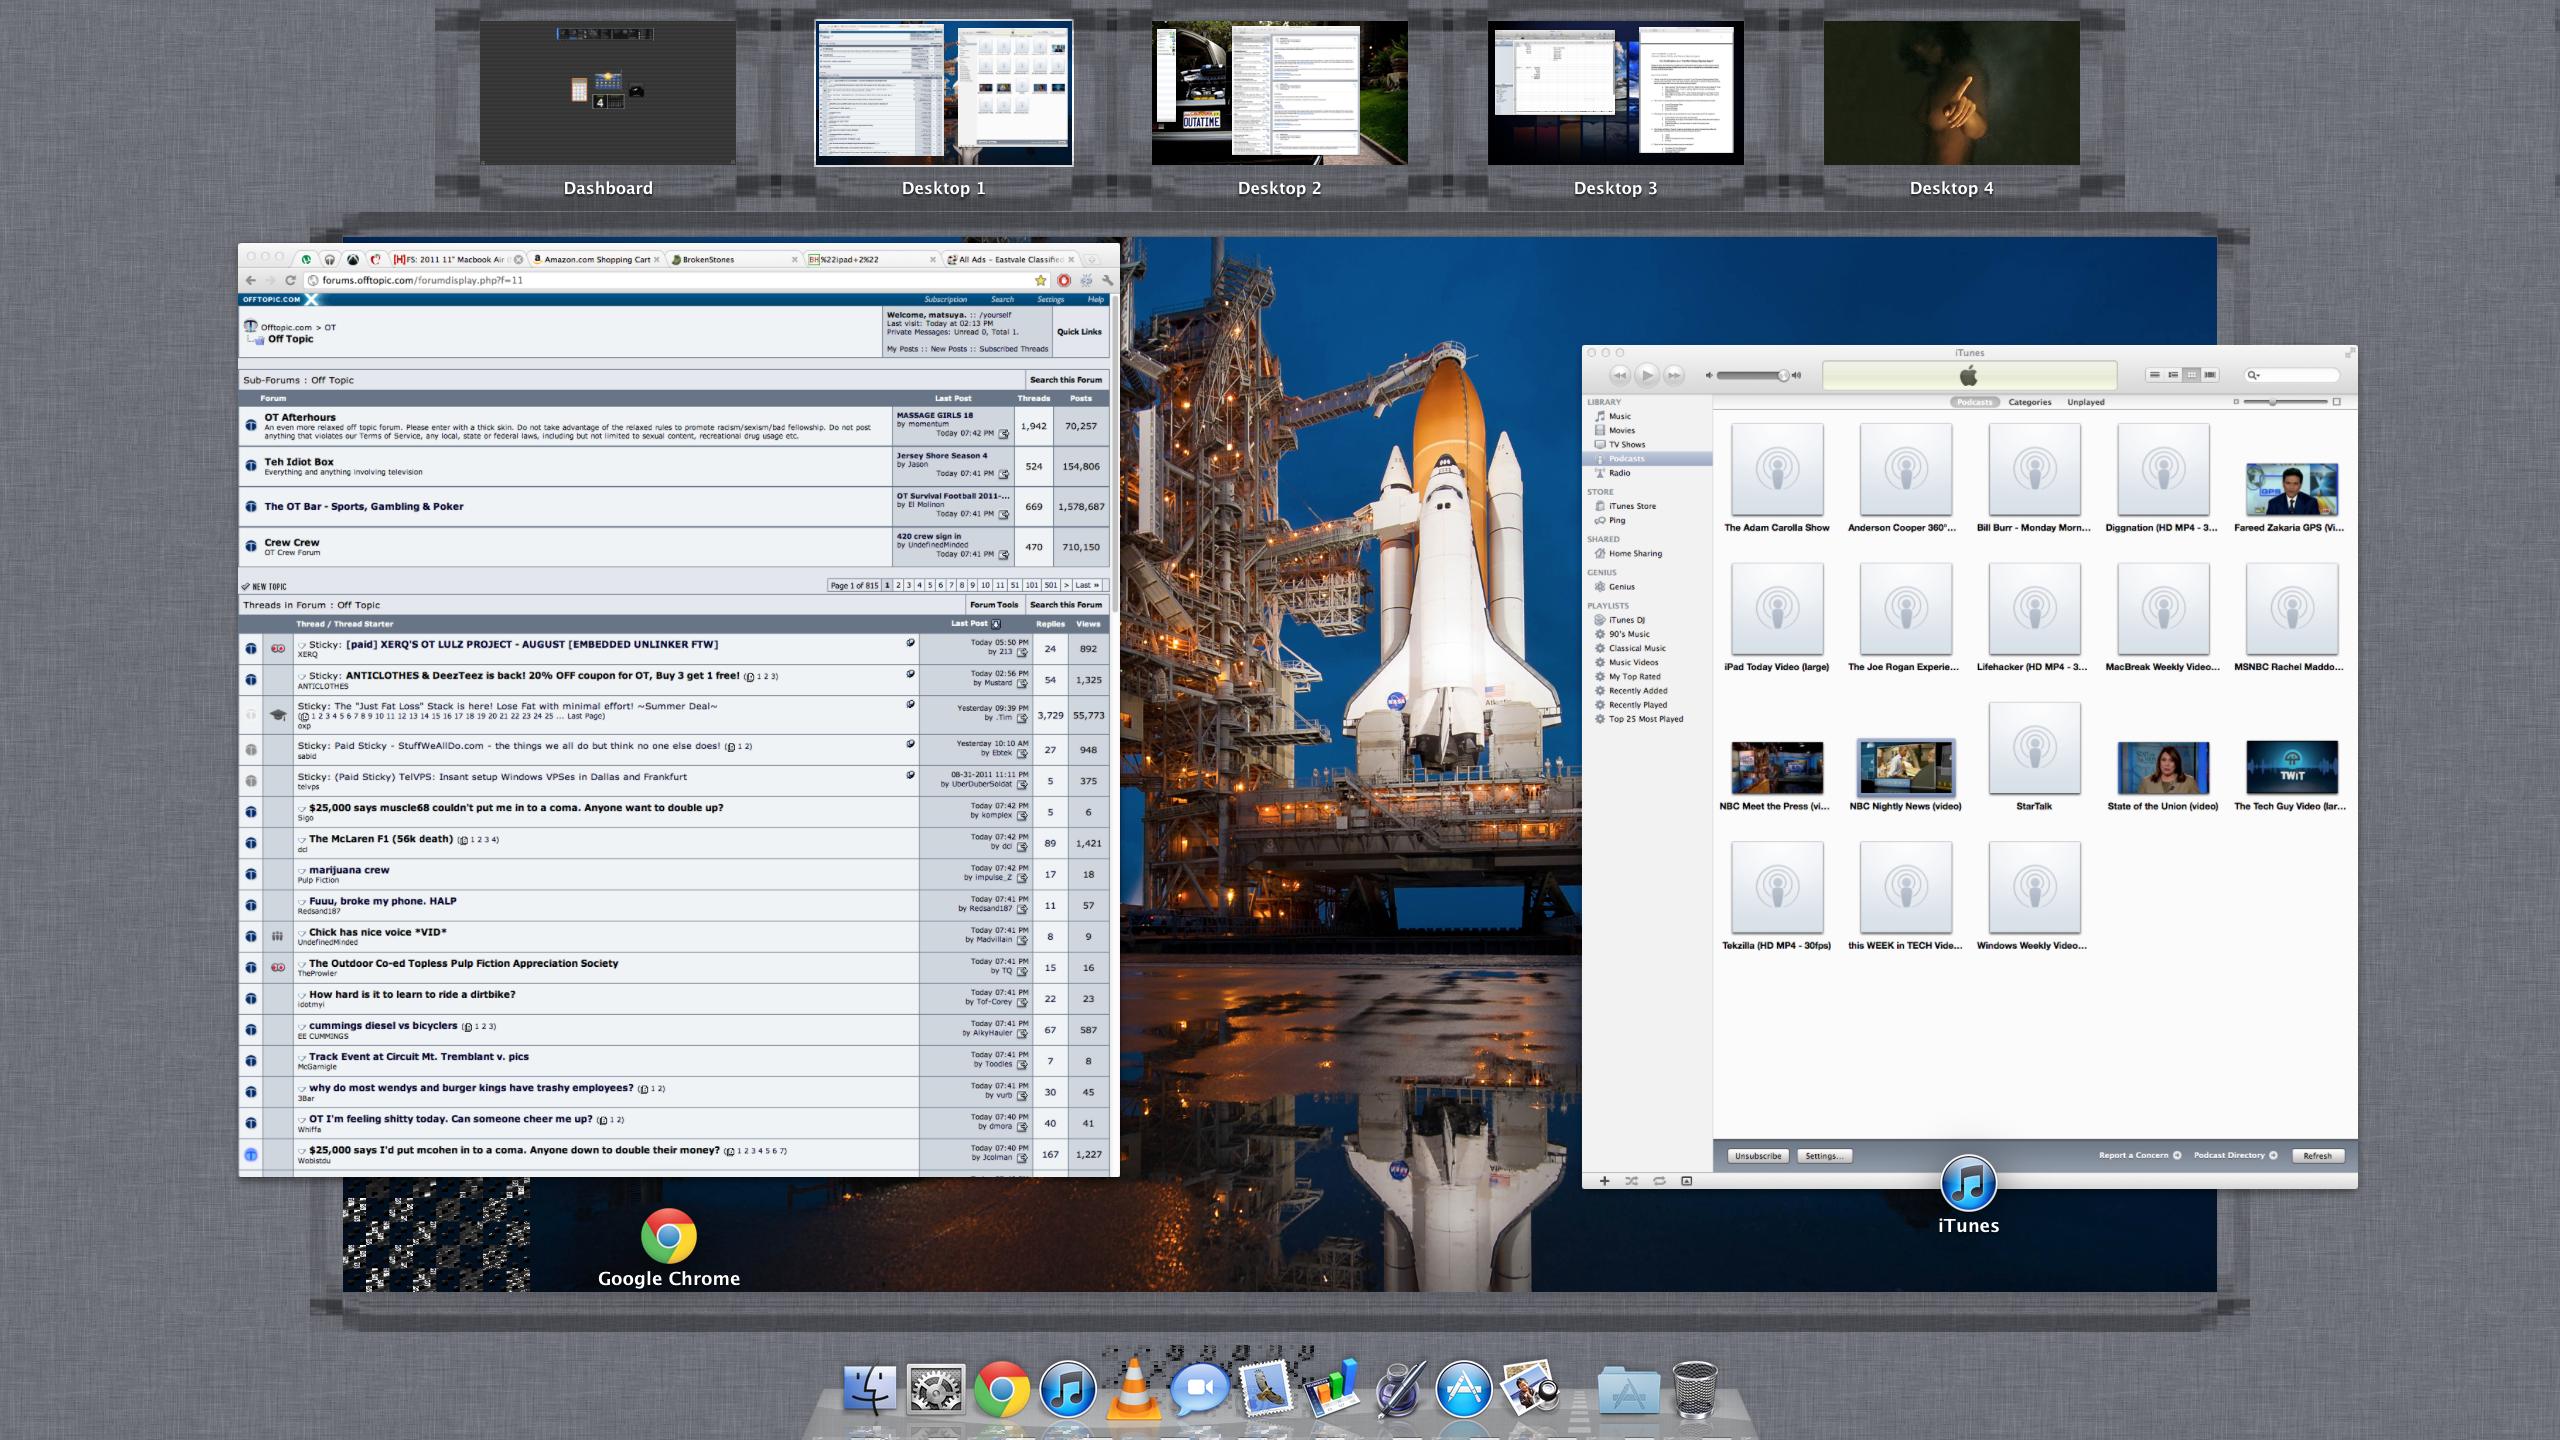Switch iTunes to grid view
The image size is (2560, 1440).
tap(2191, 375)
